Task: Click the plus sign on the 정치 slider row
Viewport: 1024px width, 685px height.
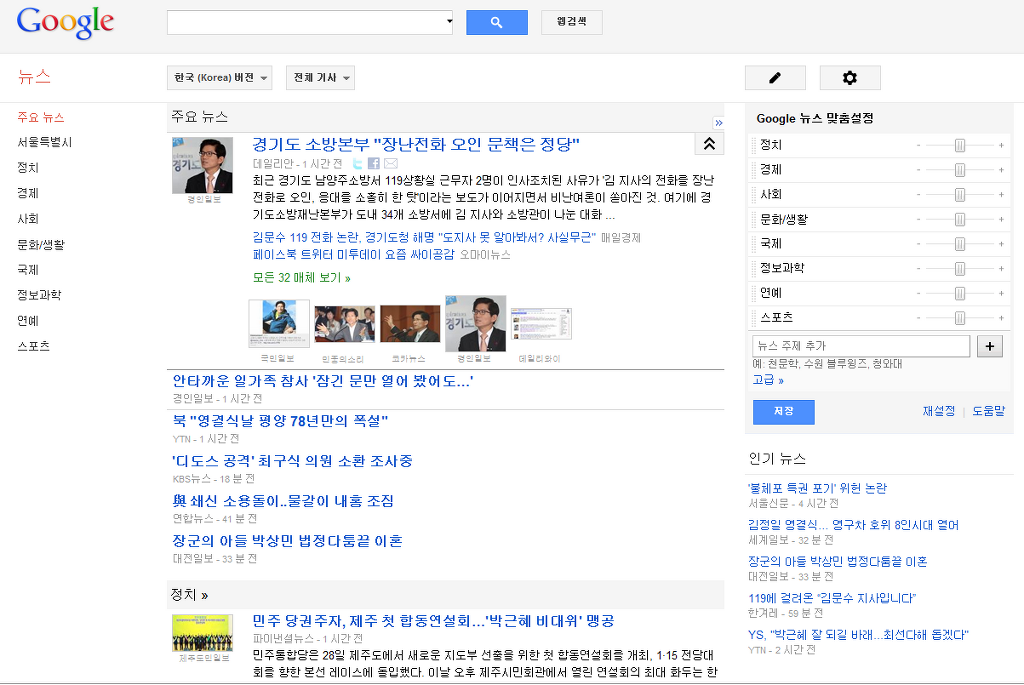Action: (x=1000, y=145)
